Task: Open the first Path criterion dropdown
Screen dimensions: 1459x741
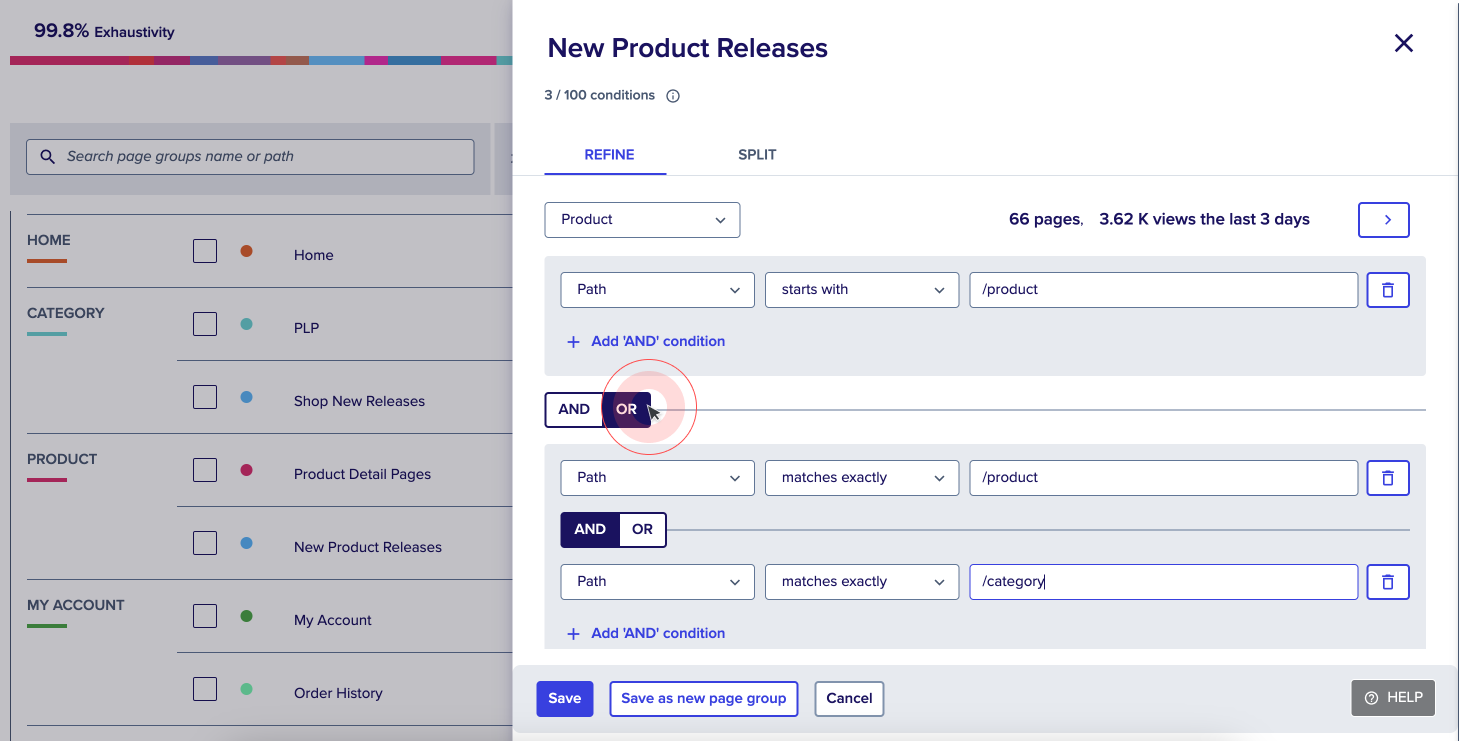Action: click(x=657, y=290)
